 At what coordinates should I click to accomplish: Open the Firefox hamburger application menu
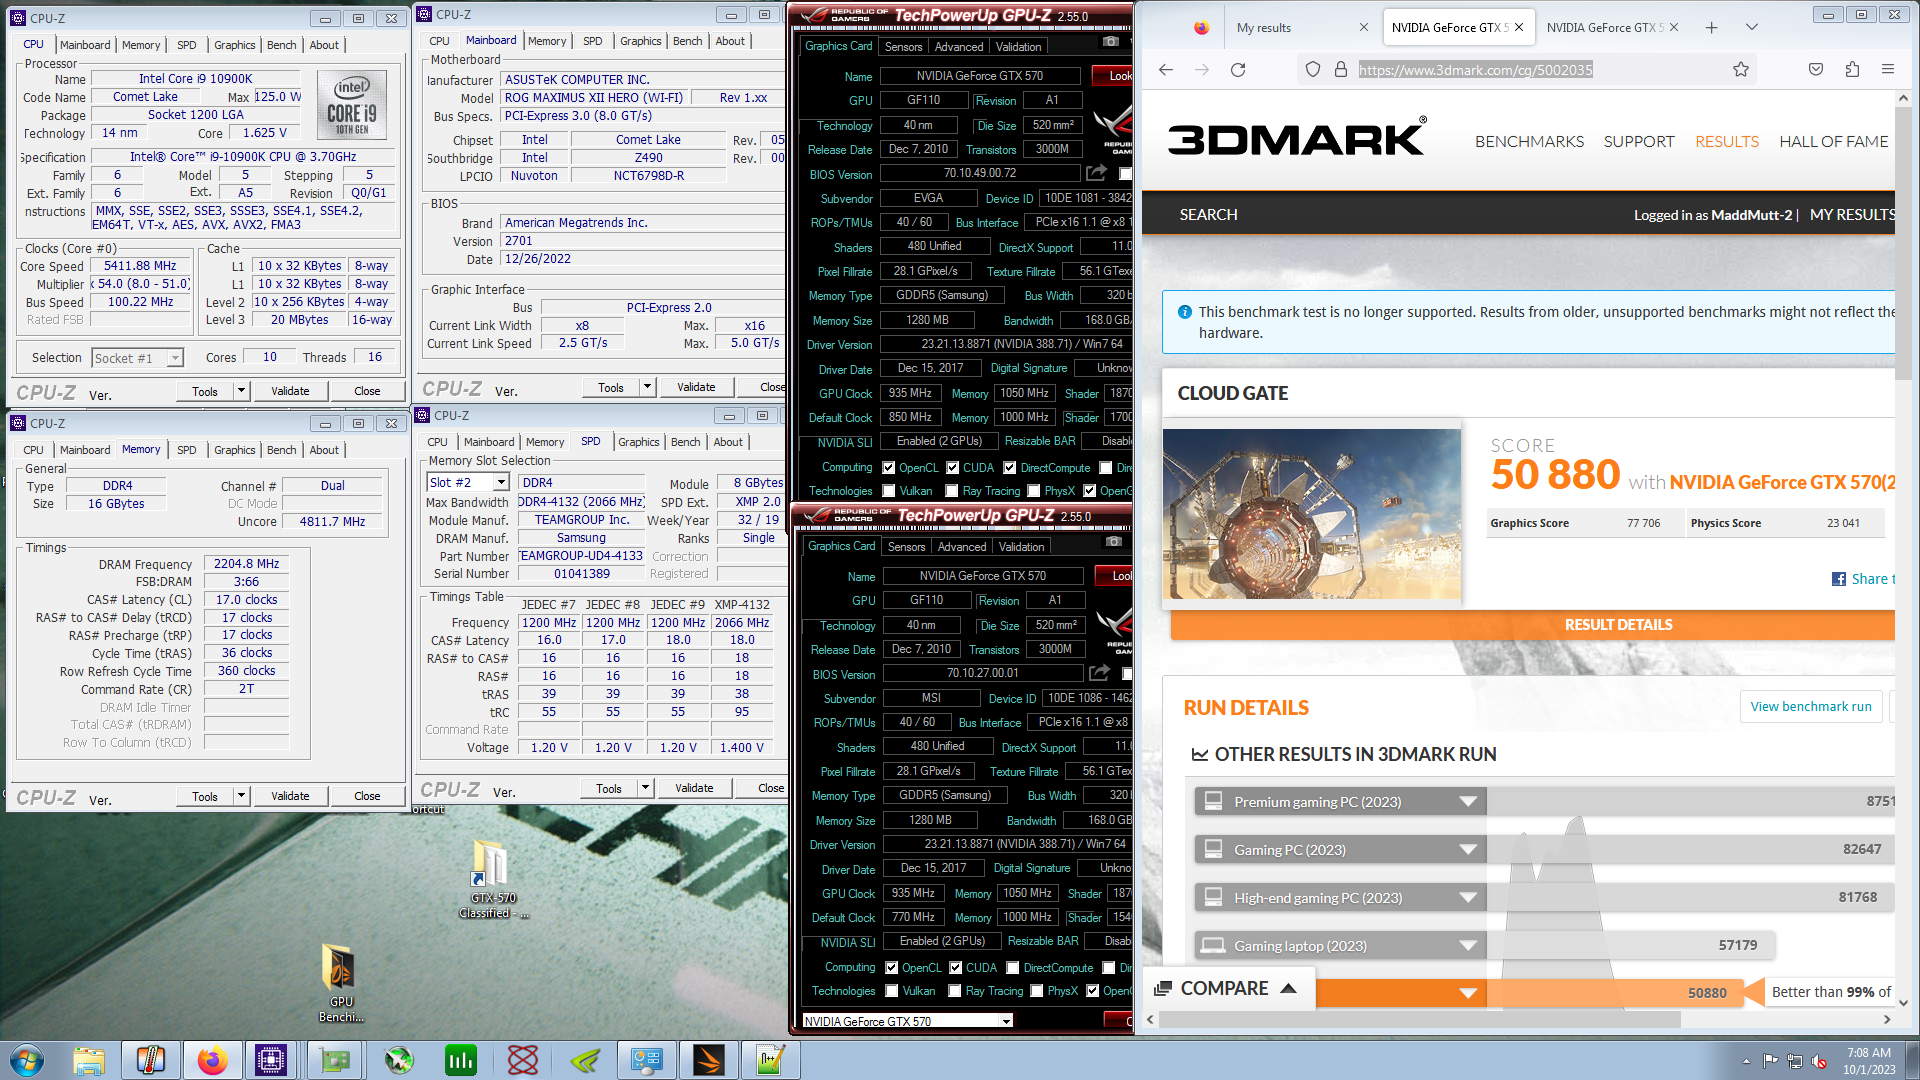(1888, 69)
